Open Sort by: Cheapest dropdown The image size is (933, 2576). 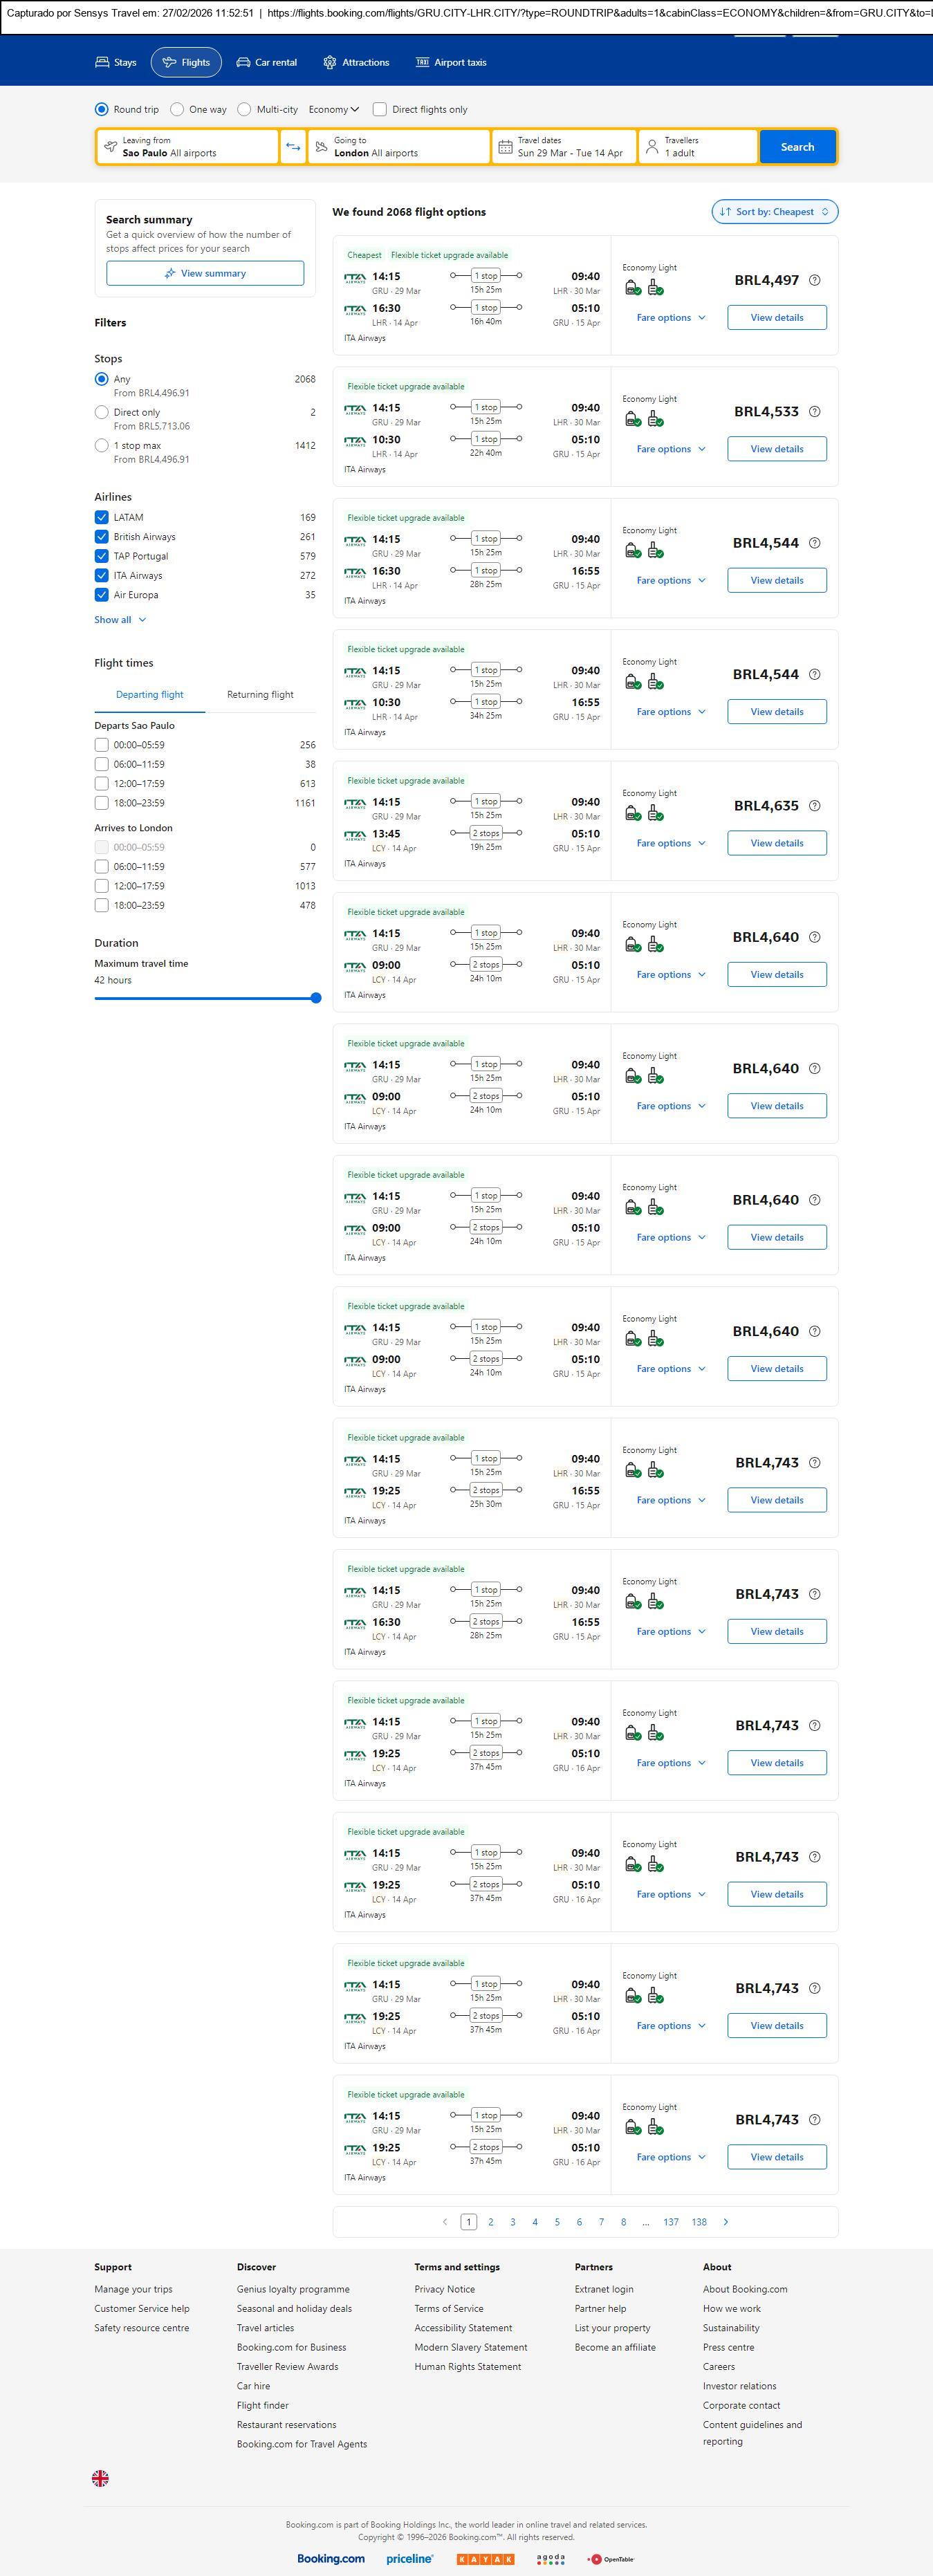coord(774,212)
